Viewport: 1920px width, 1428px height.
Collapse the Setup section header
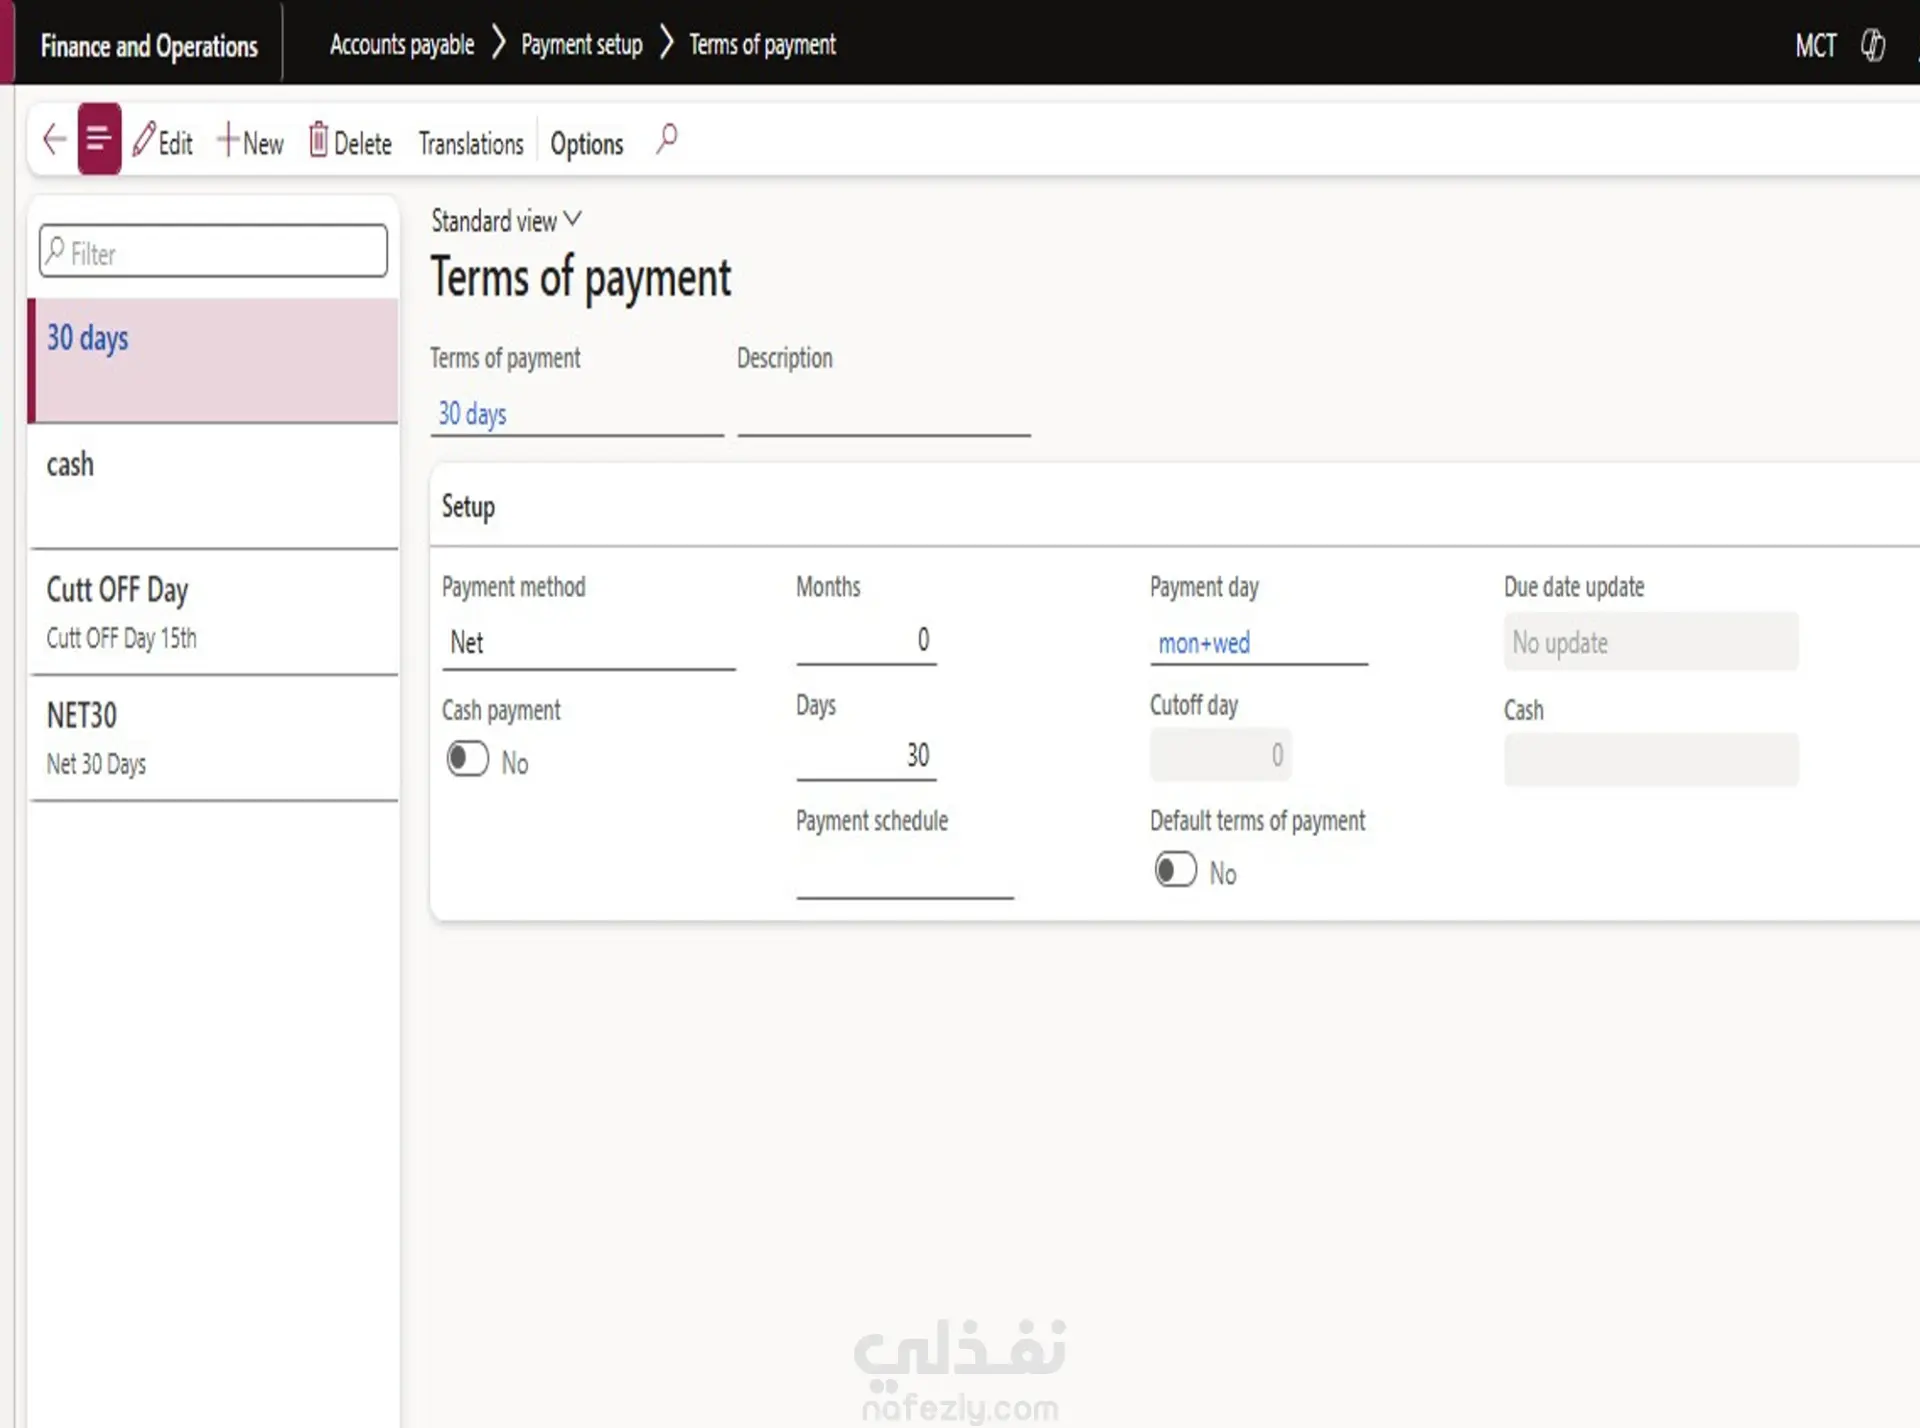pyautogui.click(x=468, y=507)
